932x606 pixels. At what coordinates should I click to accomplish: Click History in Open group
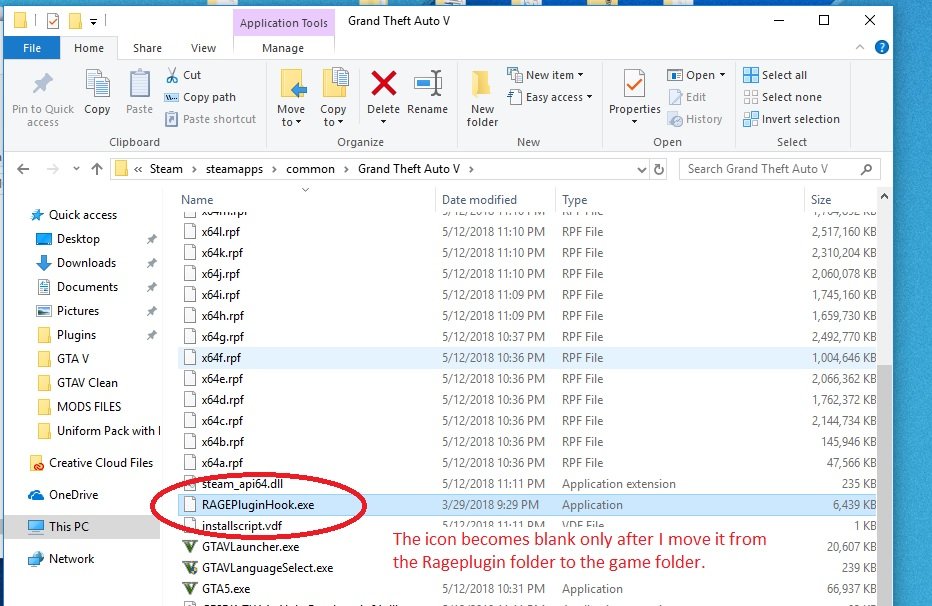(x=695, y=119)
